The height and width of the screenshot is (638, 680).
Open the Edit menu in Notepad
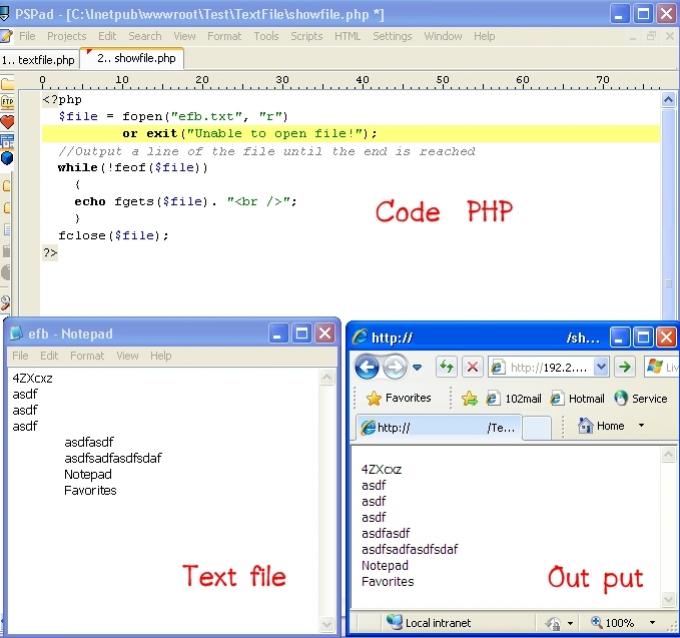click(x=49, y=356)
